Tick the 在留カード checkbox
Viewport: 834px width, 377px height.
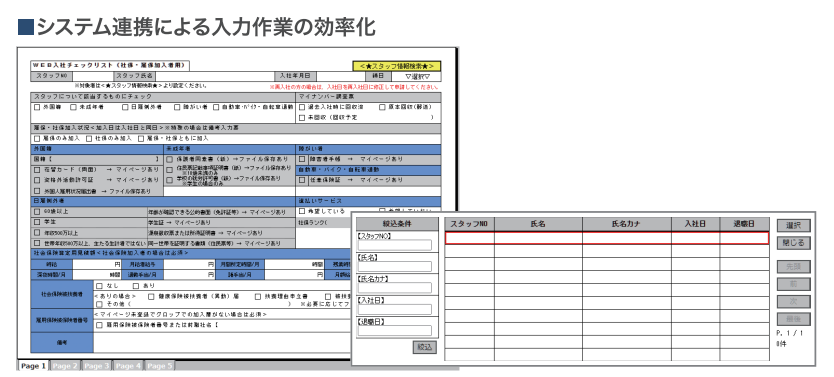tap(37, 170)
